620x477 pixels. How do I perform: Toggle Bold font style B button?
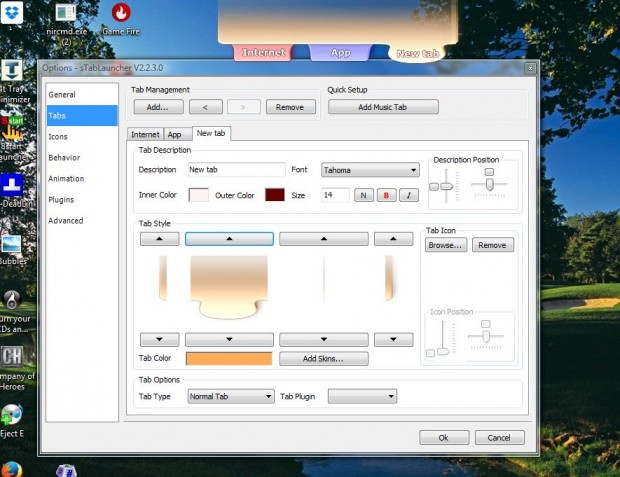(386, 195)
